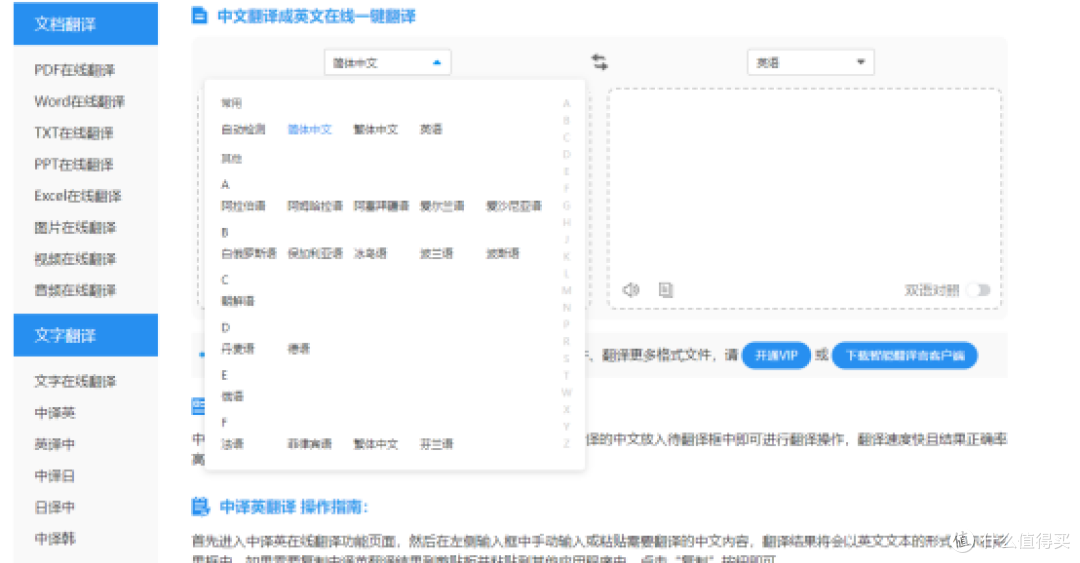The image size is (1080, 563).
Task: Click the speaker read-aloud icon
Action: [x=631, y=290]
